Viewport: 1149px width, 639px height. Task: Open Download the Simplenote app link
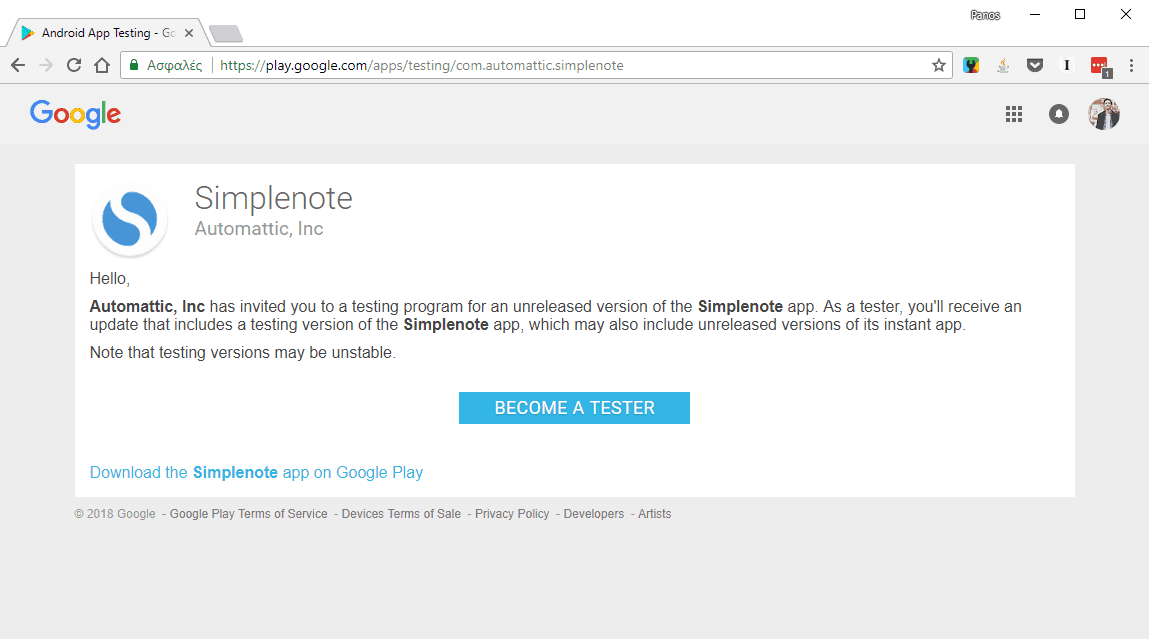[x=256, y=473]
